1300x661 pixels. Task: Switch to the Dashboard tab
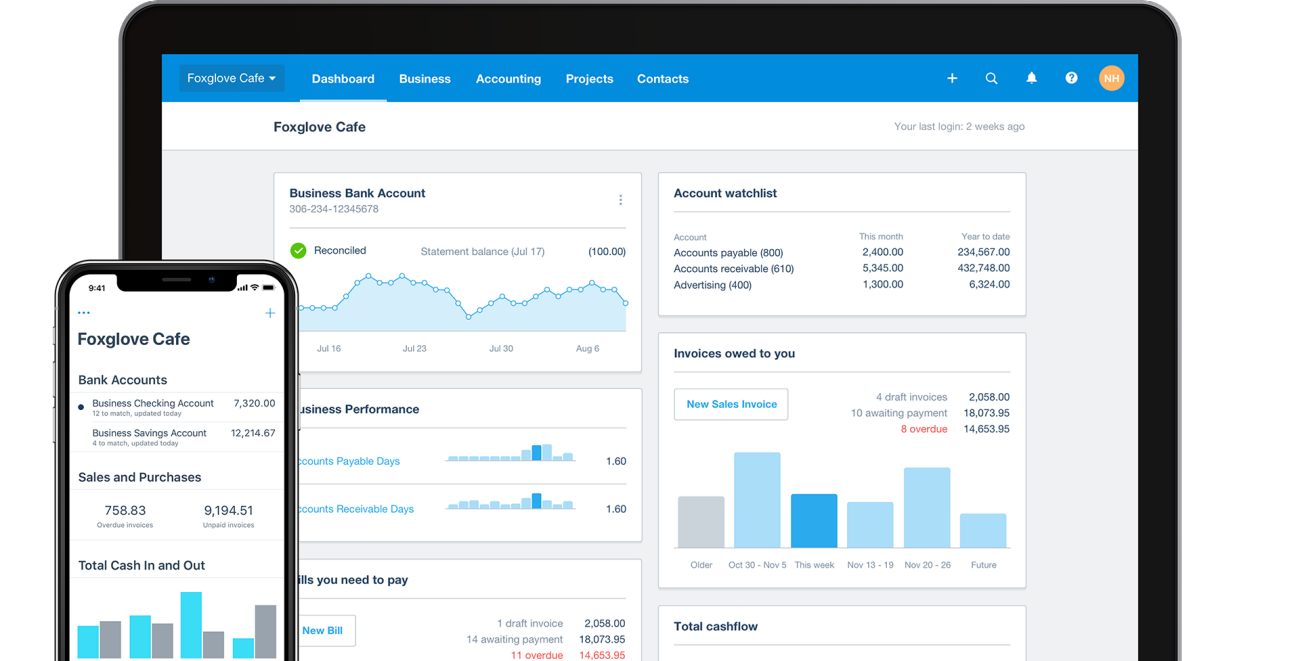point(343,79)
